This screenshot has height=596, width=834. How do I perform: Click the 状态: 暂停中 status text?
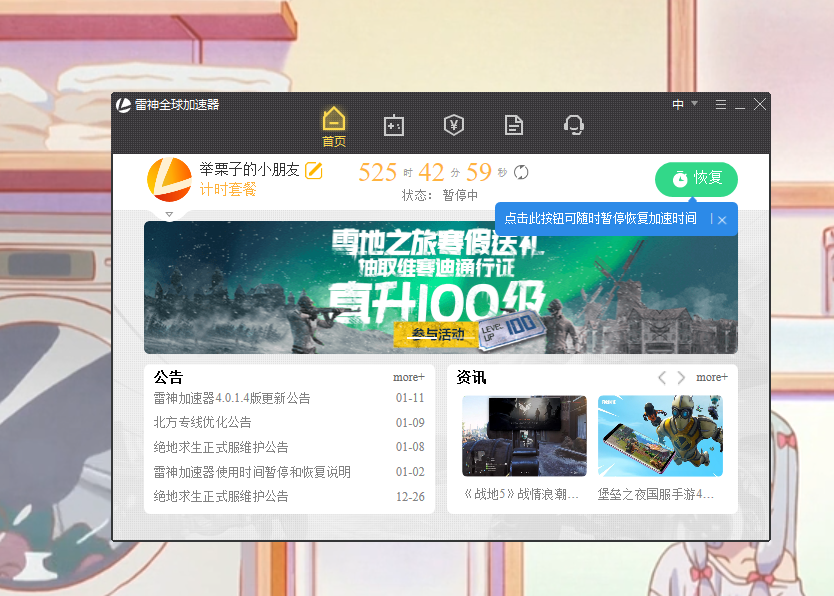pyautogui.click(x=439, y=196)
